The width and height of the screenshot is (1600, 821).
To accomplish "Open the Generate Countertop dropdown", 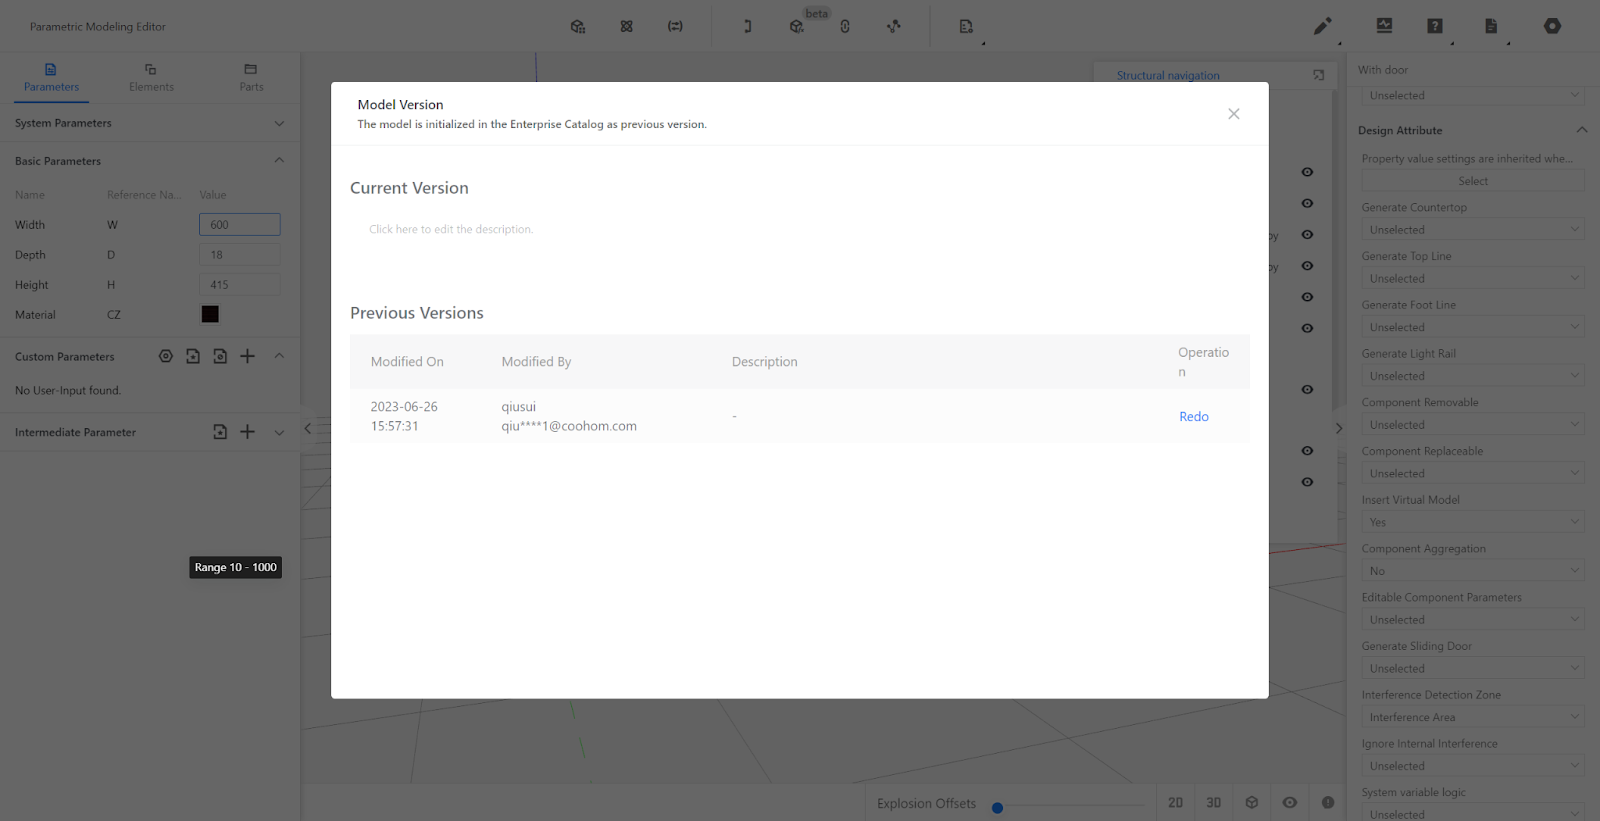I will (x=1472, y=230).
